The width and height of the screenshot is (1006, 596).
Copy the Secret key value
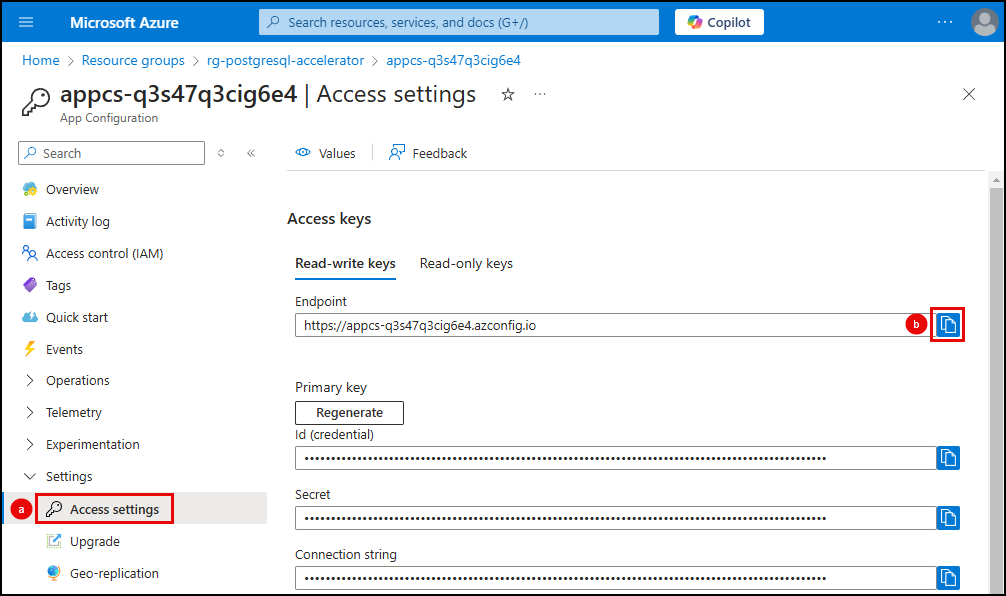click(948, 518)
